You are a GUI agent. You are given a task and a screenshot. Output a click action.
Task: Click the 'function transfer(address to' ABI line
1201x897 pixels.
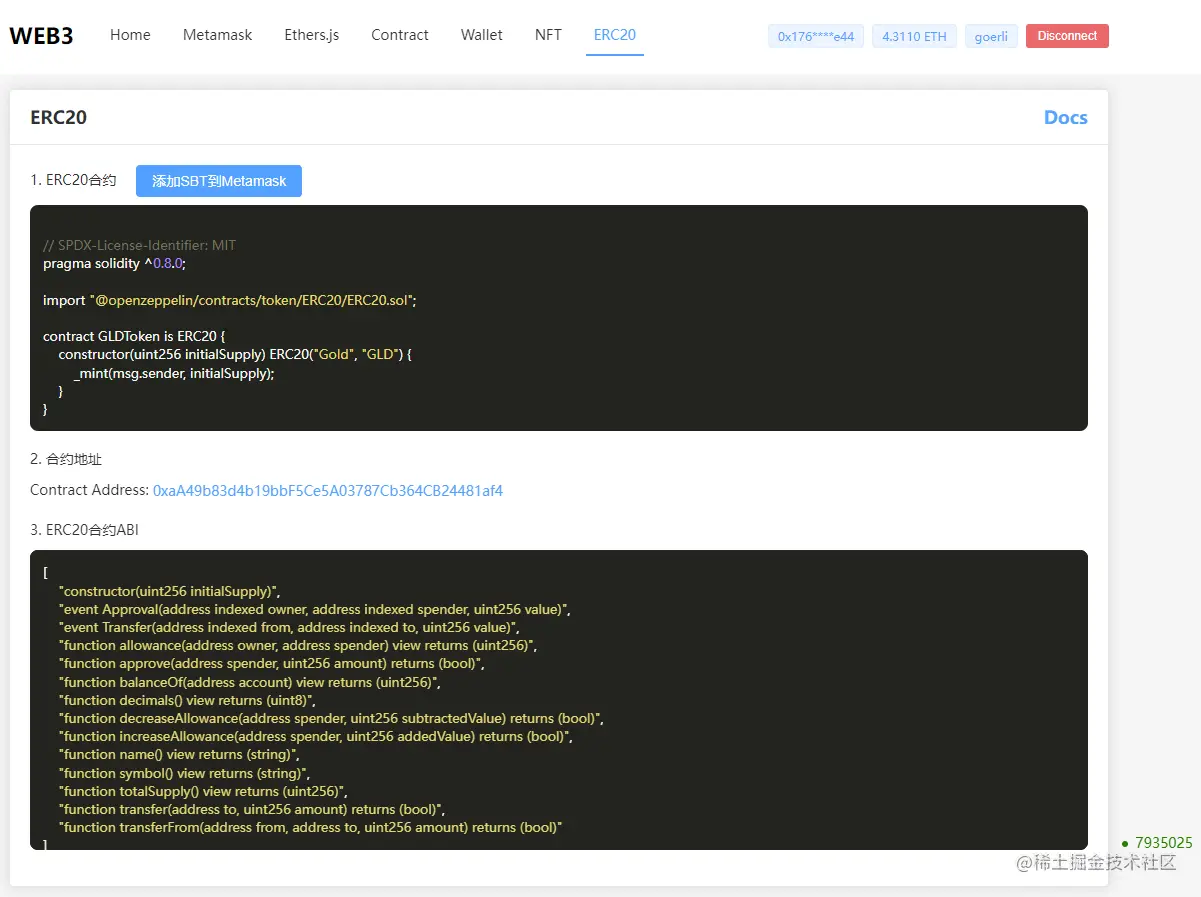pos(252,809)
